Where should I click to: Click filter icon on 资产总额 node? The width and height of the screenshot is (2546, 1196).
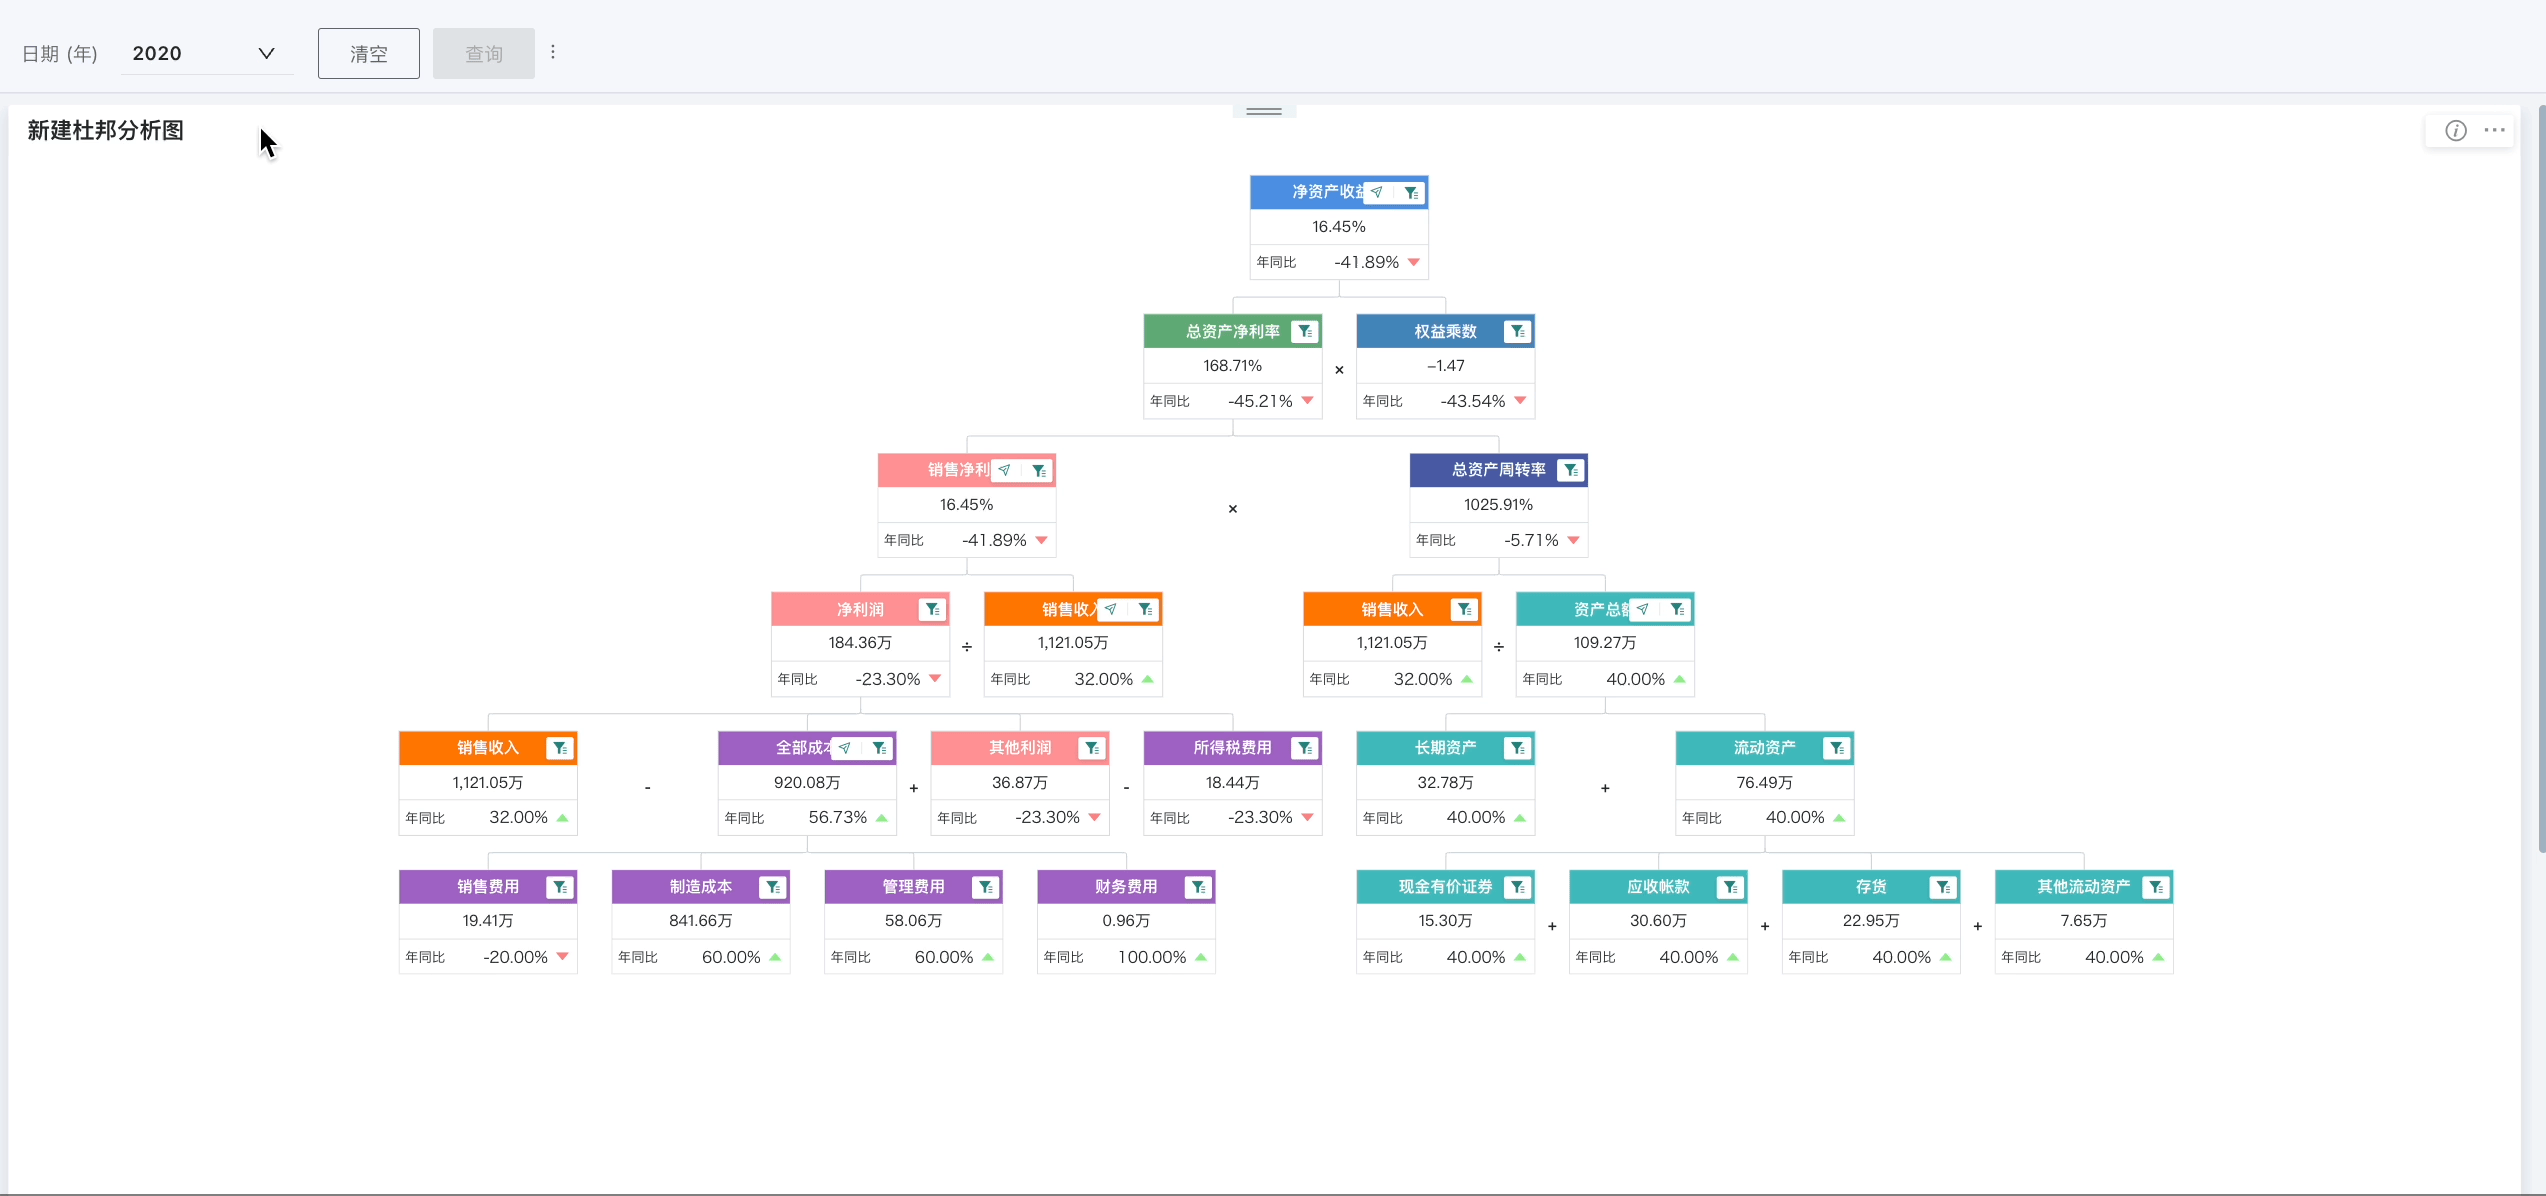pos(1677,609)
